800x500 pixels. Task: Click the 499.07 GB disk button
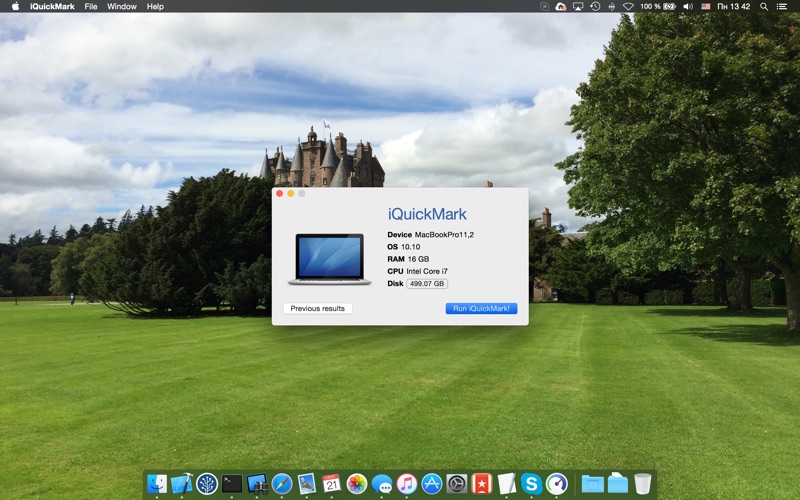point(427,284)
